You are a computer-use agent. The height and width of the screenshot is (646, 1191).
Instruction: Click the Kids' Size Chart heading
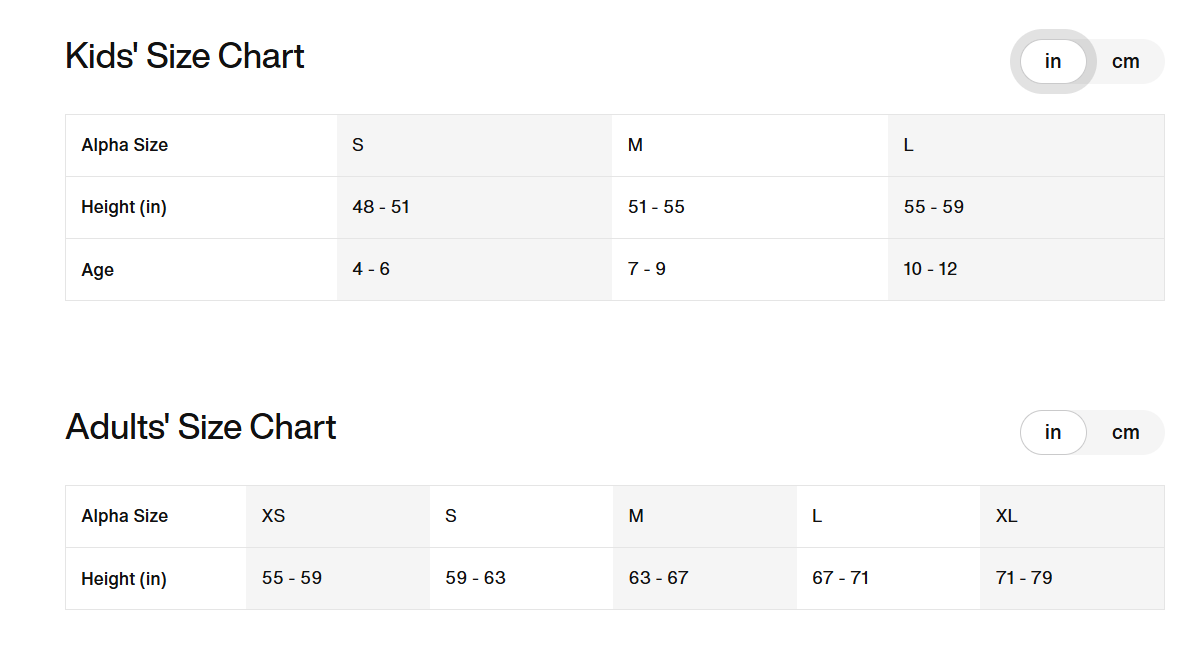(x=185, y=56)
